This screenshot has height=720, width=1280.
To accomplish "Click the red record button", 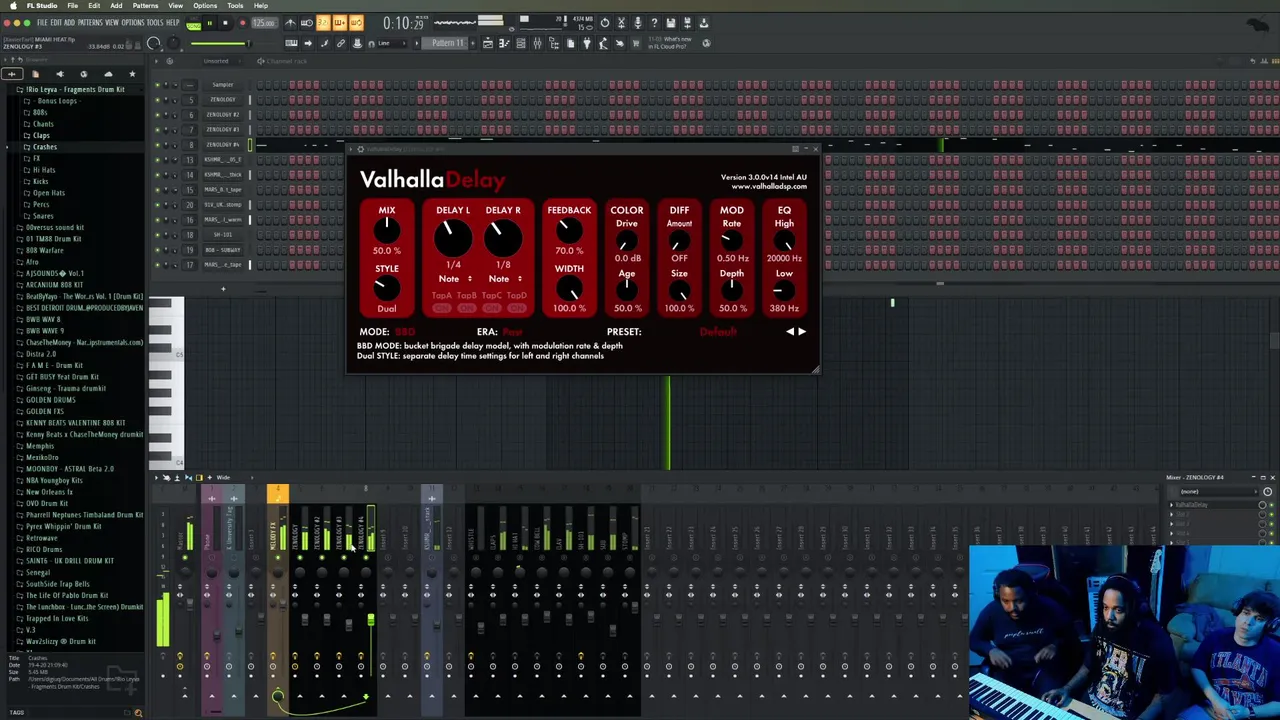I will [242, 23].
